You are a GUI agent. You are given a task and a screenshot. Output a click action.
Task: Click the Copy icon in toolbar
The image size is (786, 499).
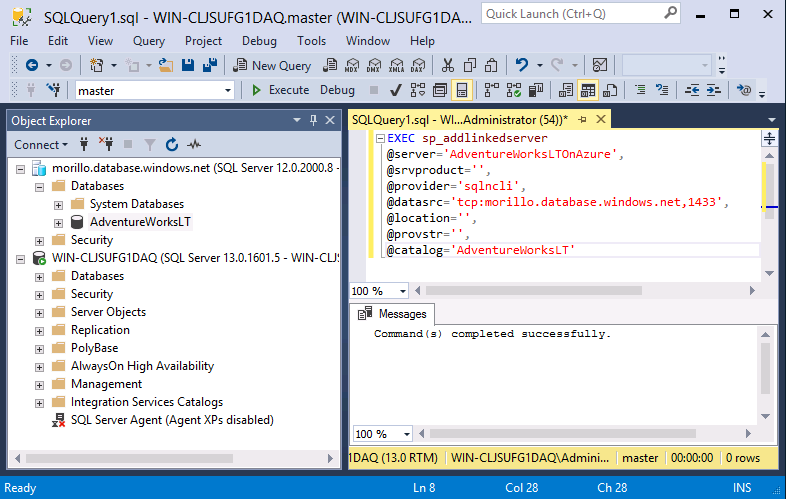(470, 65)
